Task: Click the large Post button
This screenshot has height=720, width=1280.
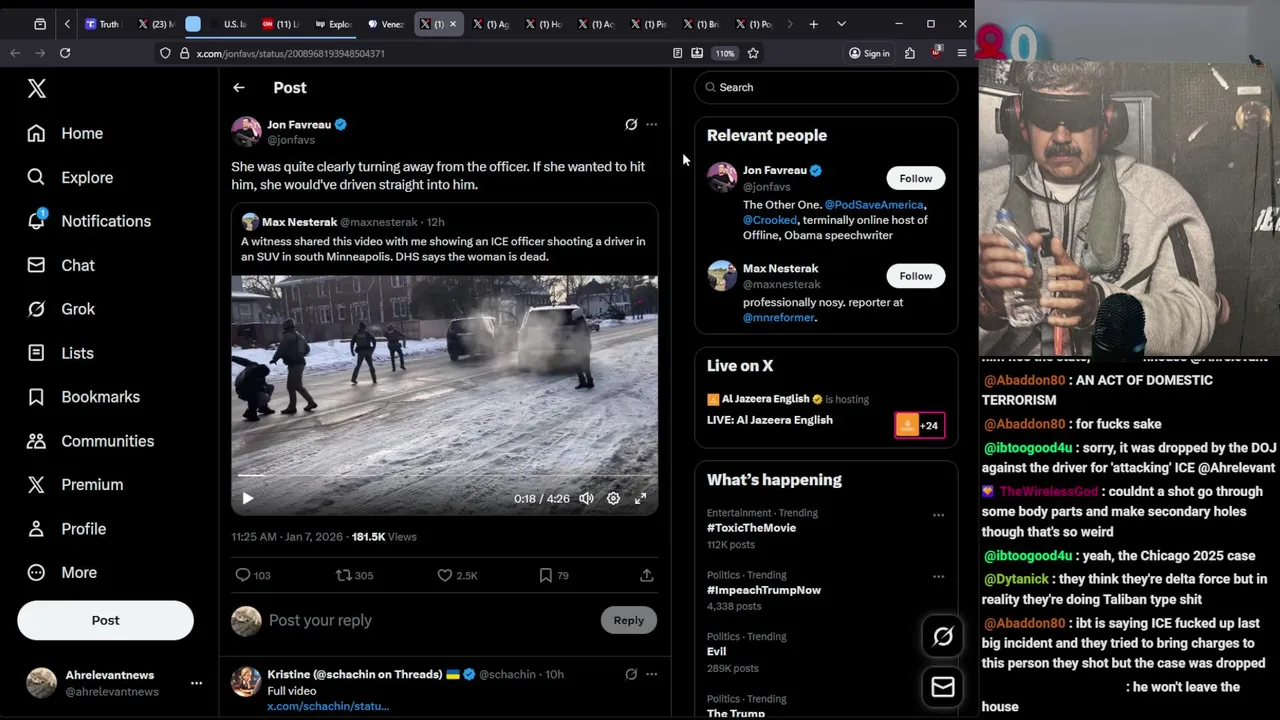Action: click(x=105, y=620)
